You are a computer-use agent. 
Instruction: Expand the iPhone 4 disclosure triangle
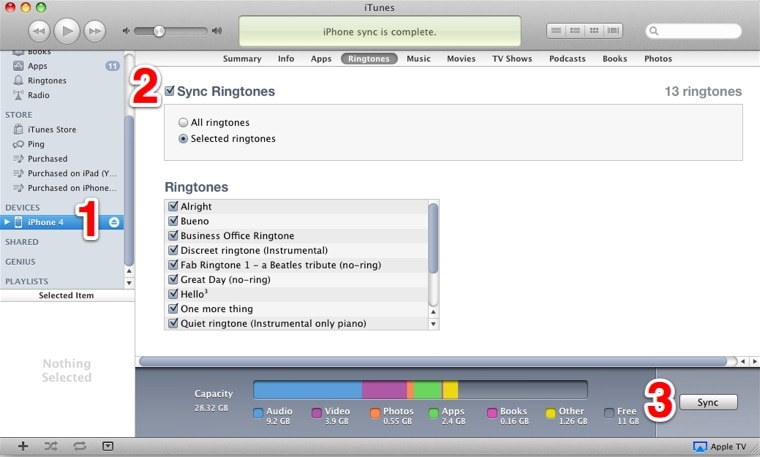point(7,222)
